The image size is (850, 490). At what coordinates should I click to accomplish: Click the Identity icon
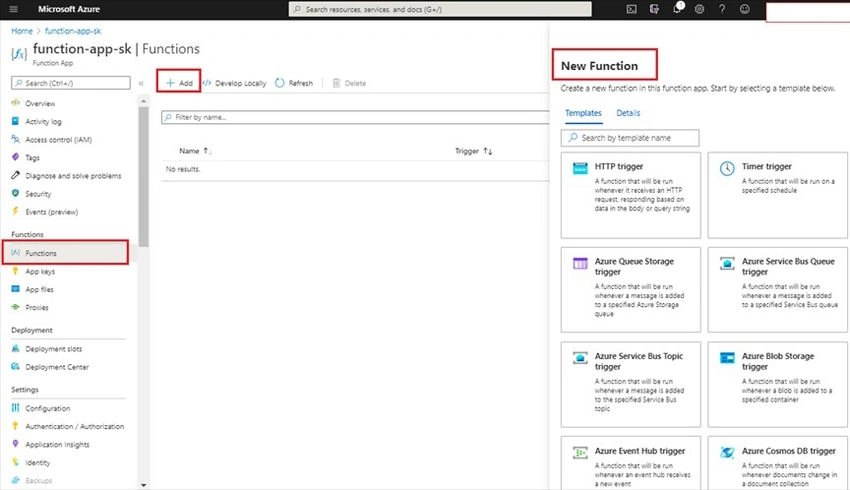click(x=15, y=462)
